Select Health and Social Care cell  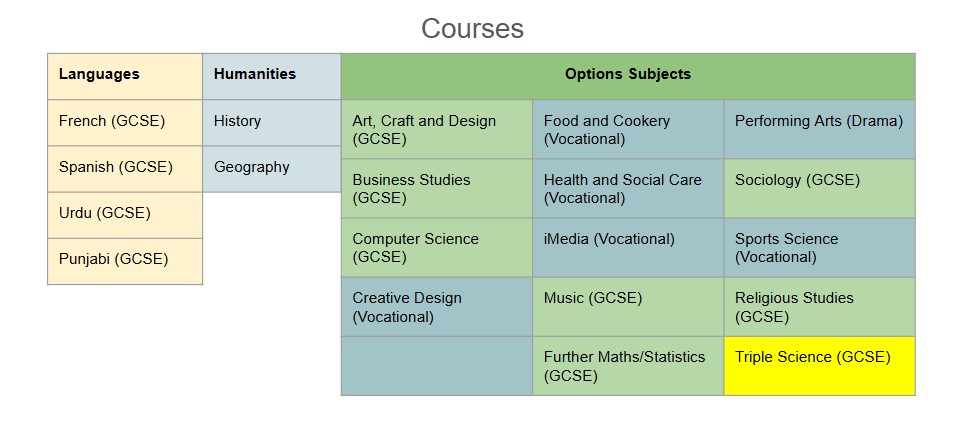[627, 189]
